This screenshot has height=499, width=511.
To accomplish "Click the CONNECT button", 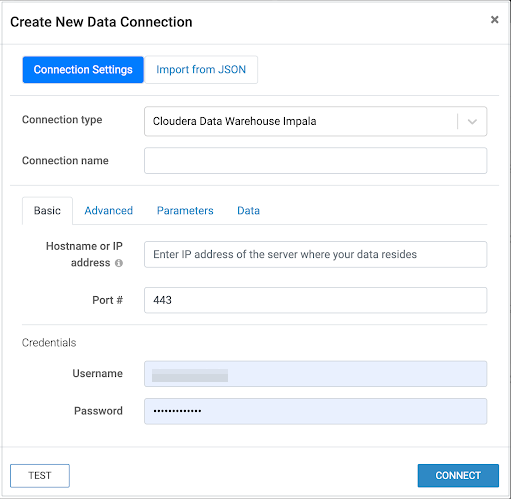I will coord(458,476).
